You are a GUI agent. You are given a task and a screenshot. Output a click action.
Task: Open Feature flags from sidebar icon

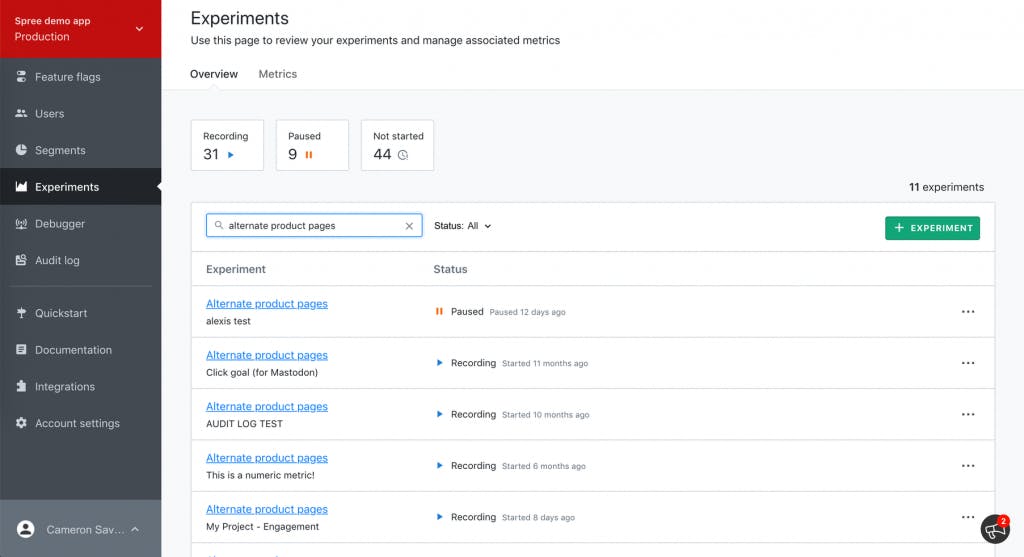(x=21, y=76)
